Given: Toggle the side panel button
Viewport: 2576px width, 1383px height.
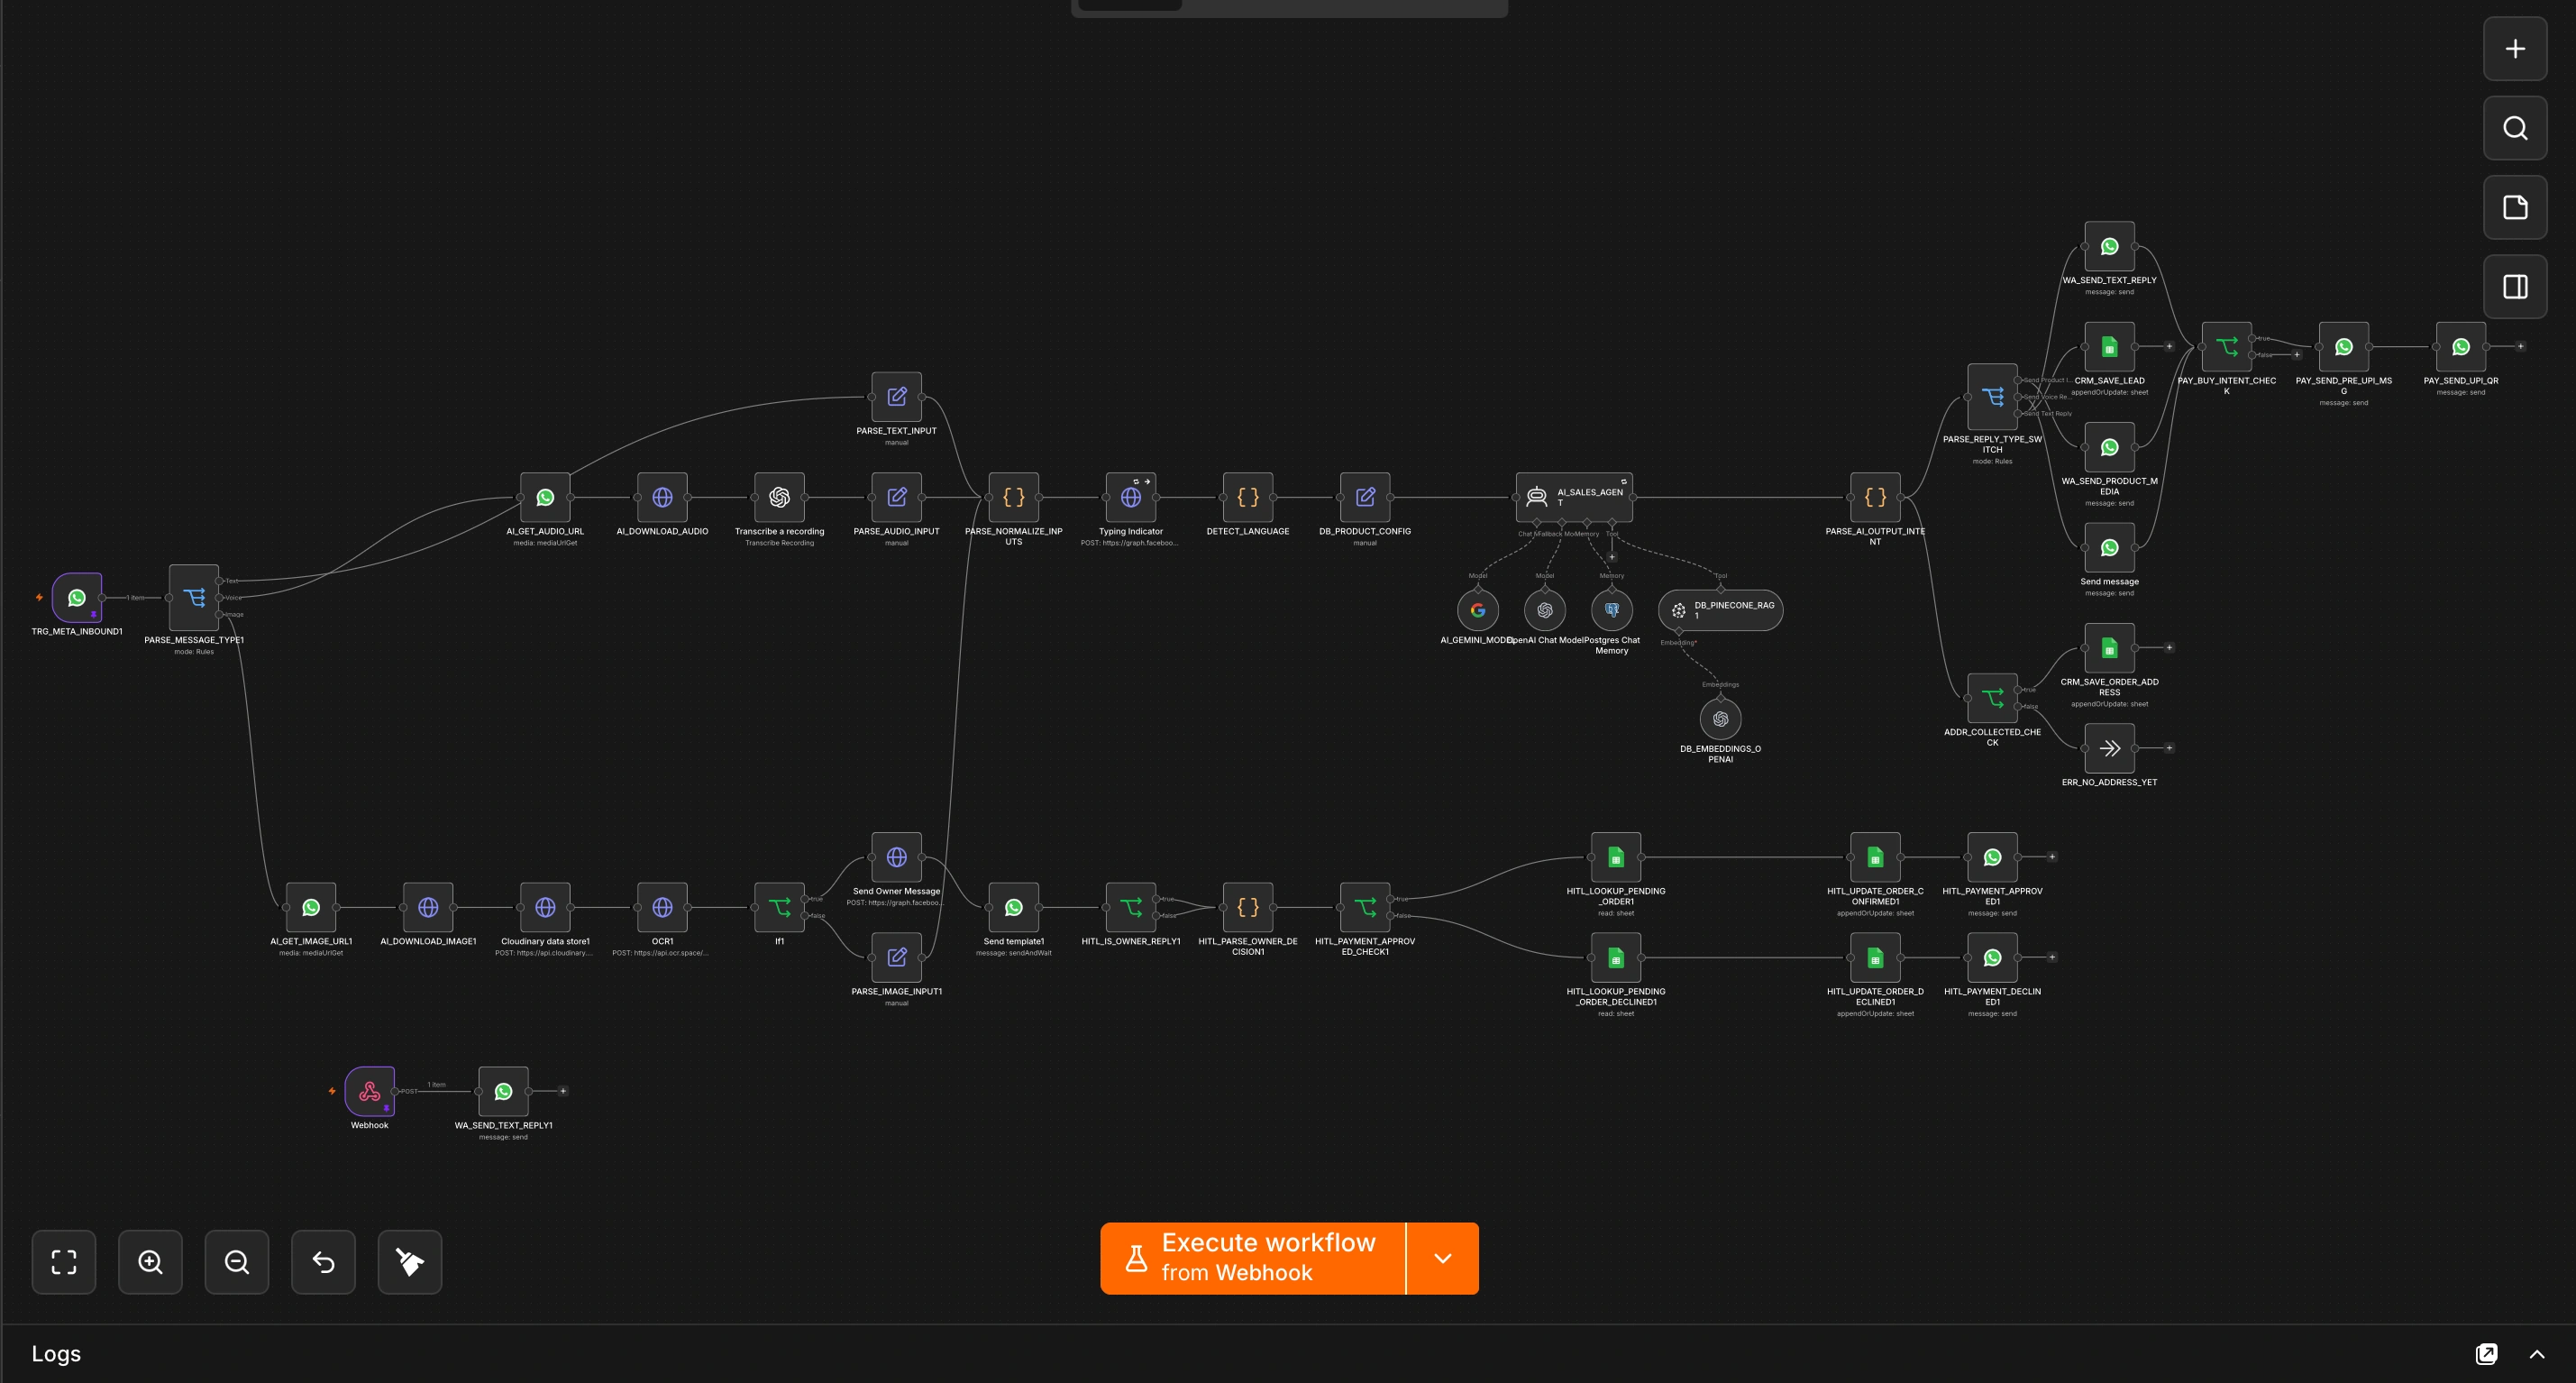Looking at the screenshot, I should click(x=2515, y=287).
